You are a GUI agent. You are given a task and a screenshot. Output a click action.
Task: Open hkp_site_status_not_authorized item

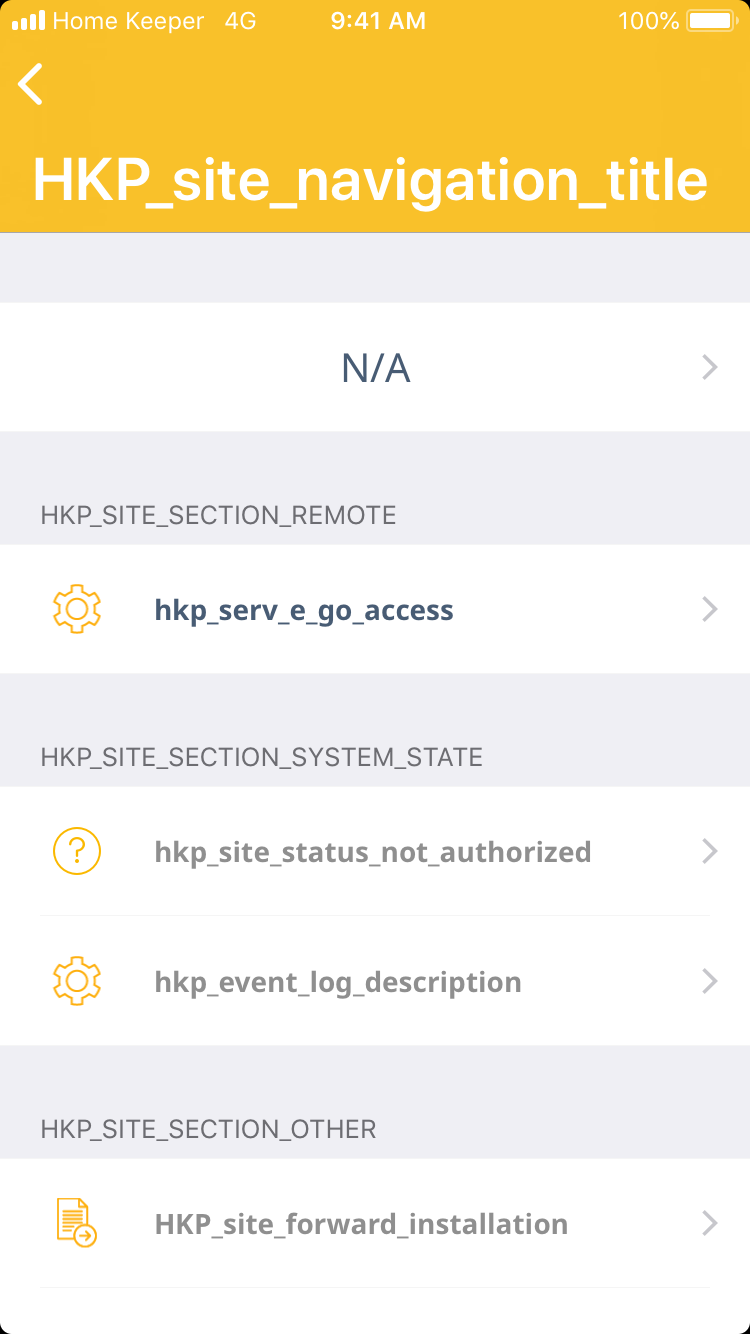point(372,852)
